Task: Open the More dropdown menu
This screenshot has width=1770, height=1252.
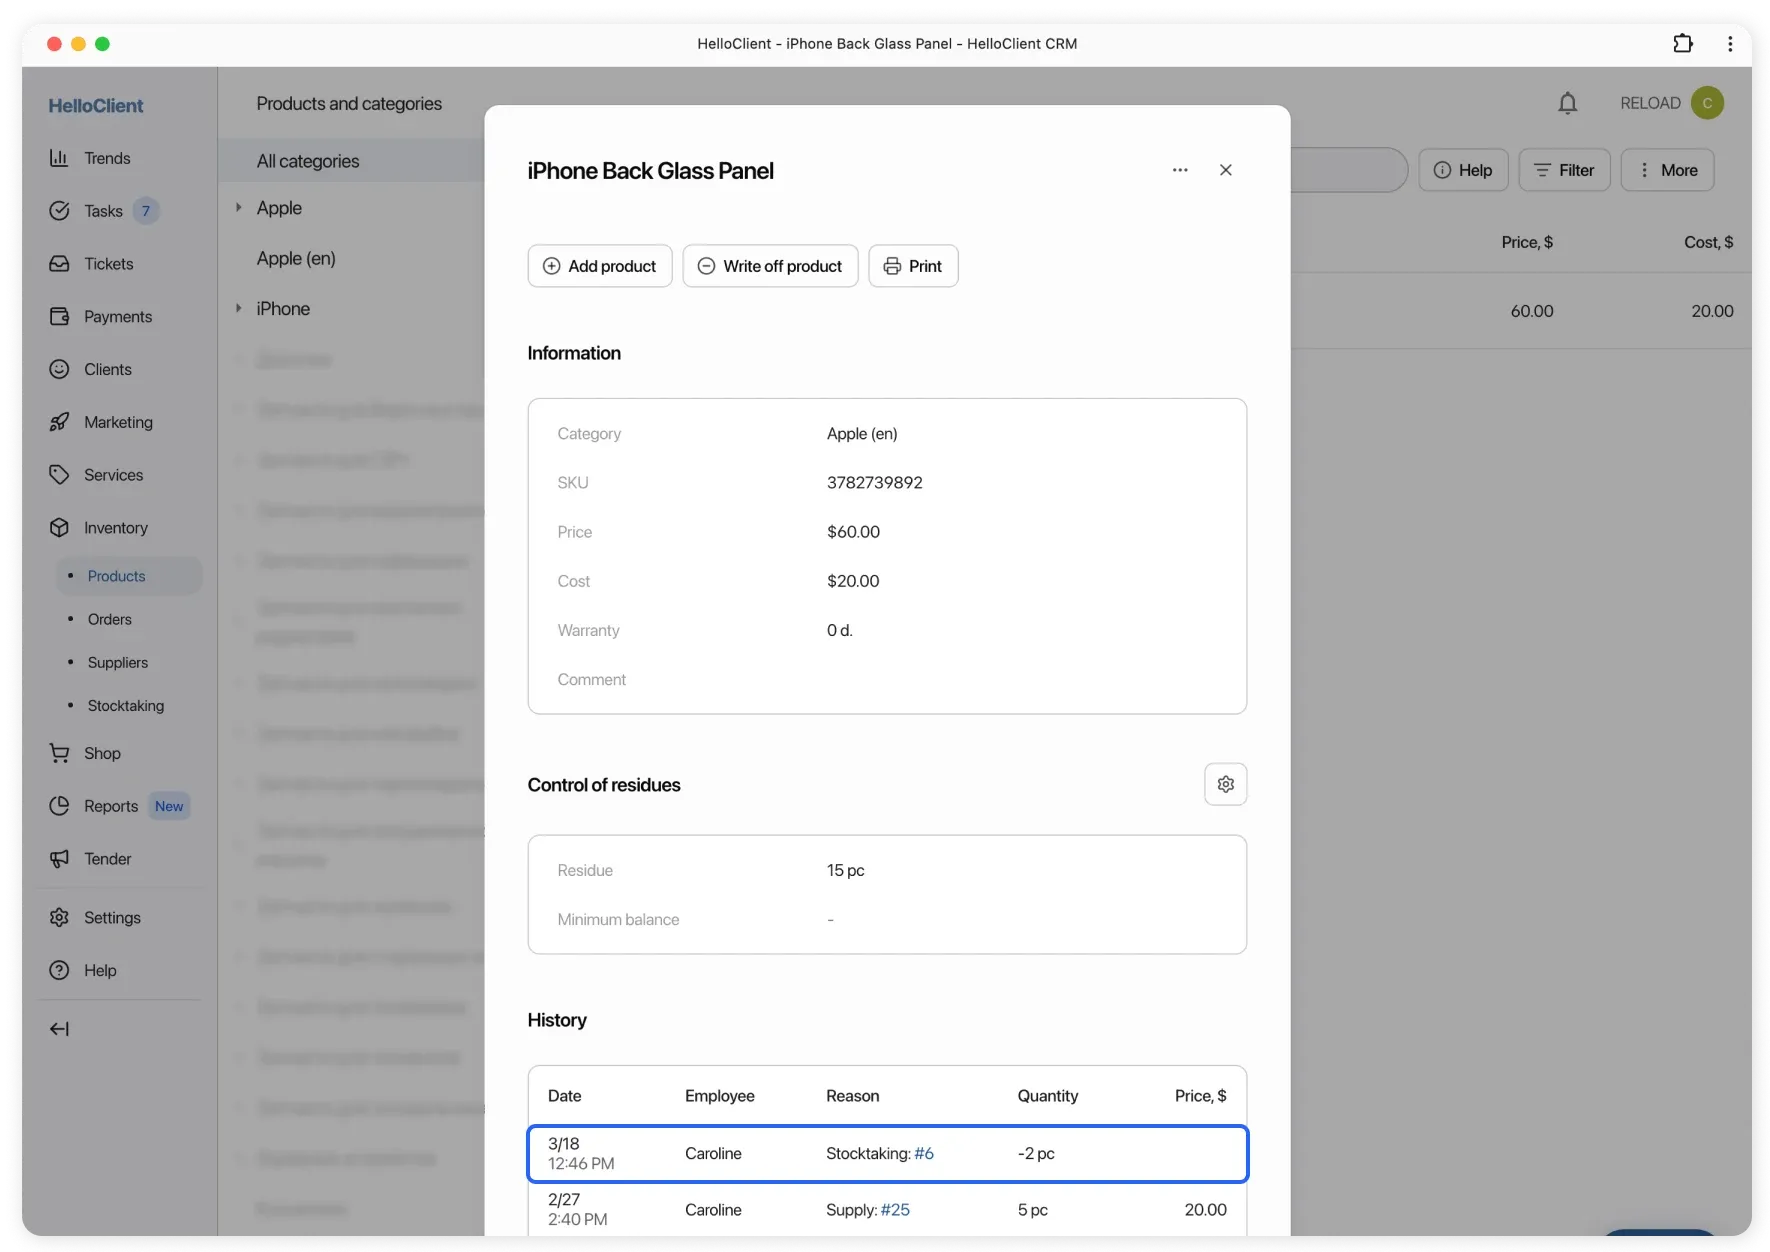Action: click(1667, 170)
